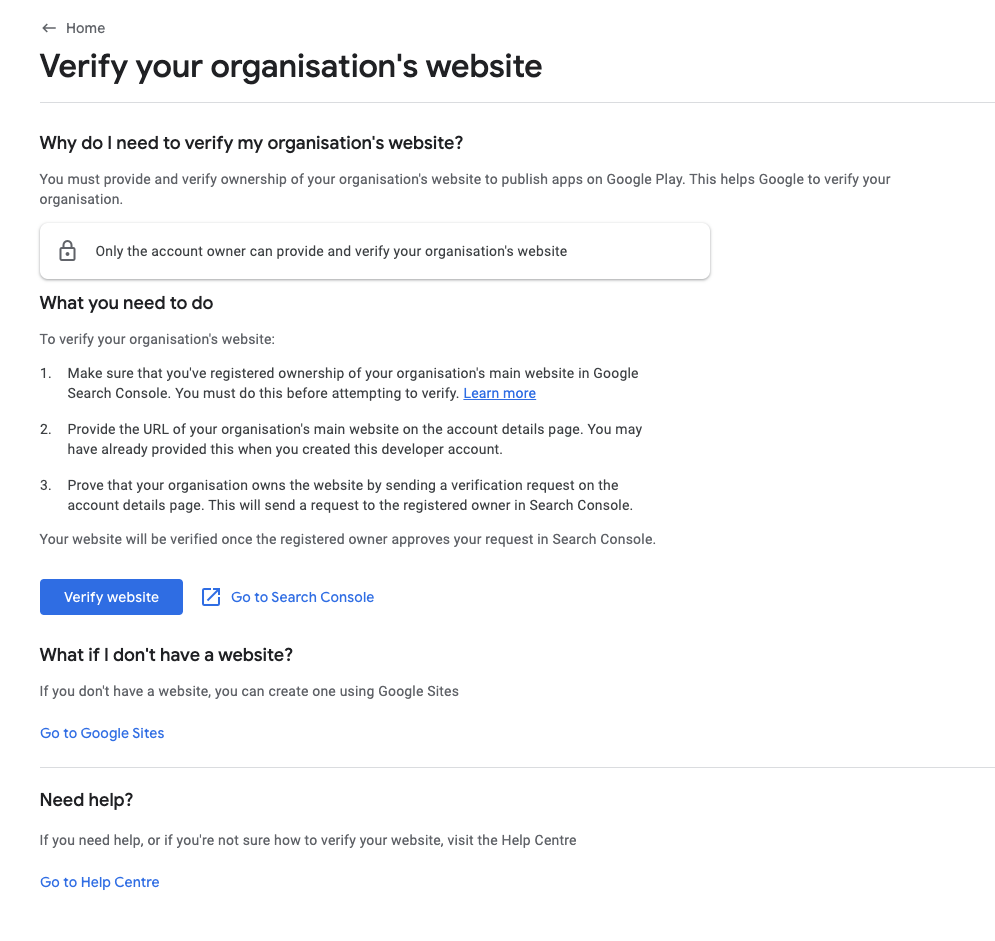Select the 'Only the account owner' notice text
Image resolution: width=995 pixels, height=941 pixels.
click(x=331, y=251)
